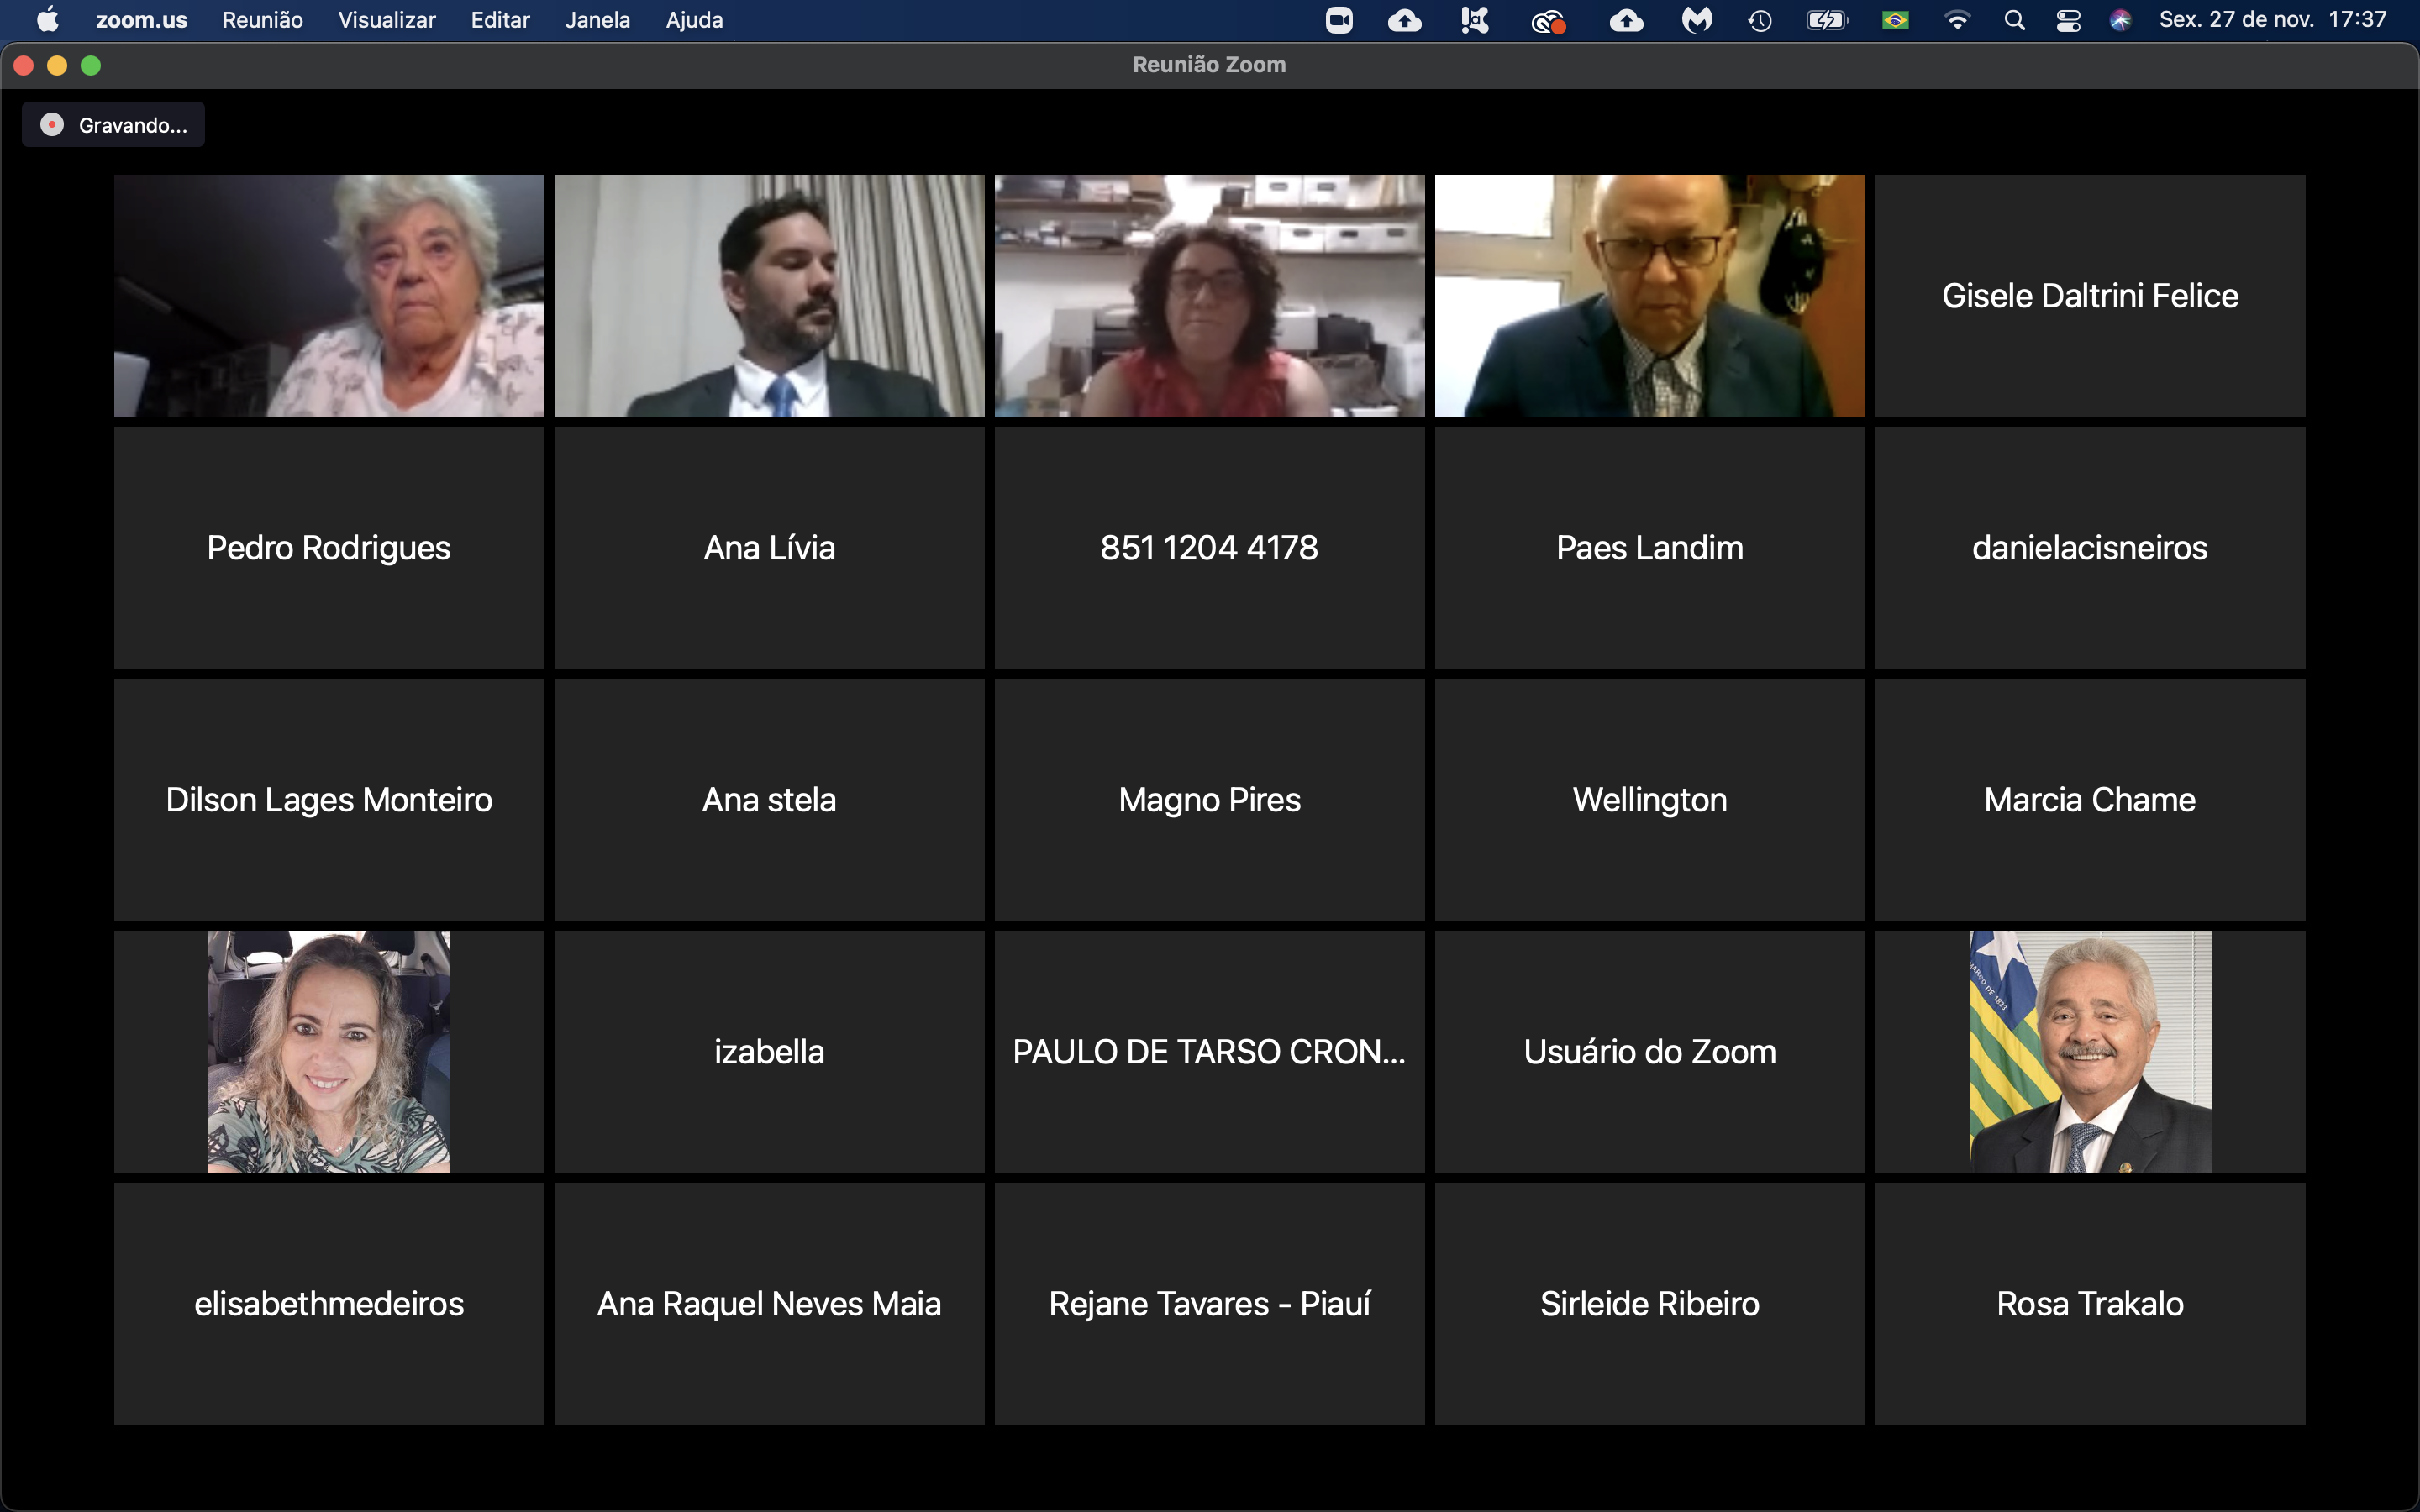Close the Reunião Zoom window

(x=24, y=65)
